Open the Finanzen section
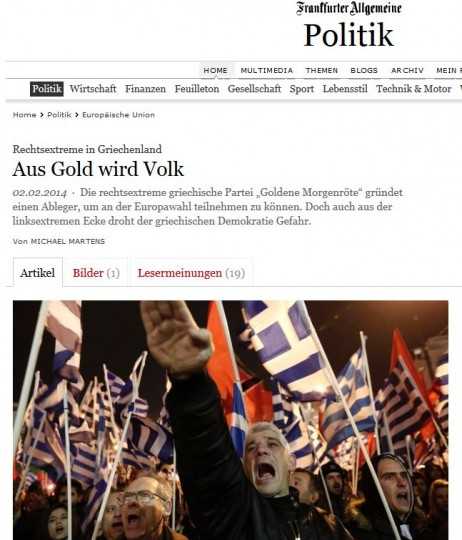 click(x=145, y=89)
